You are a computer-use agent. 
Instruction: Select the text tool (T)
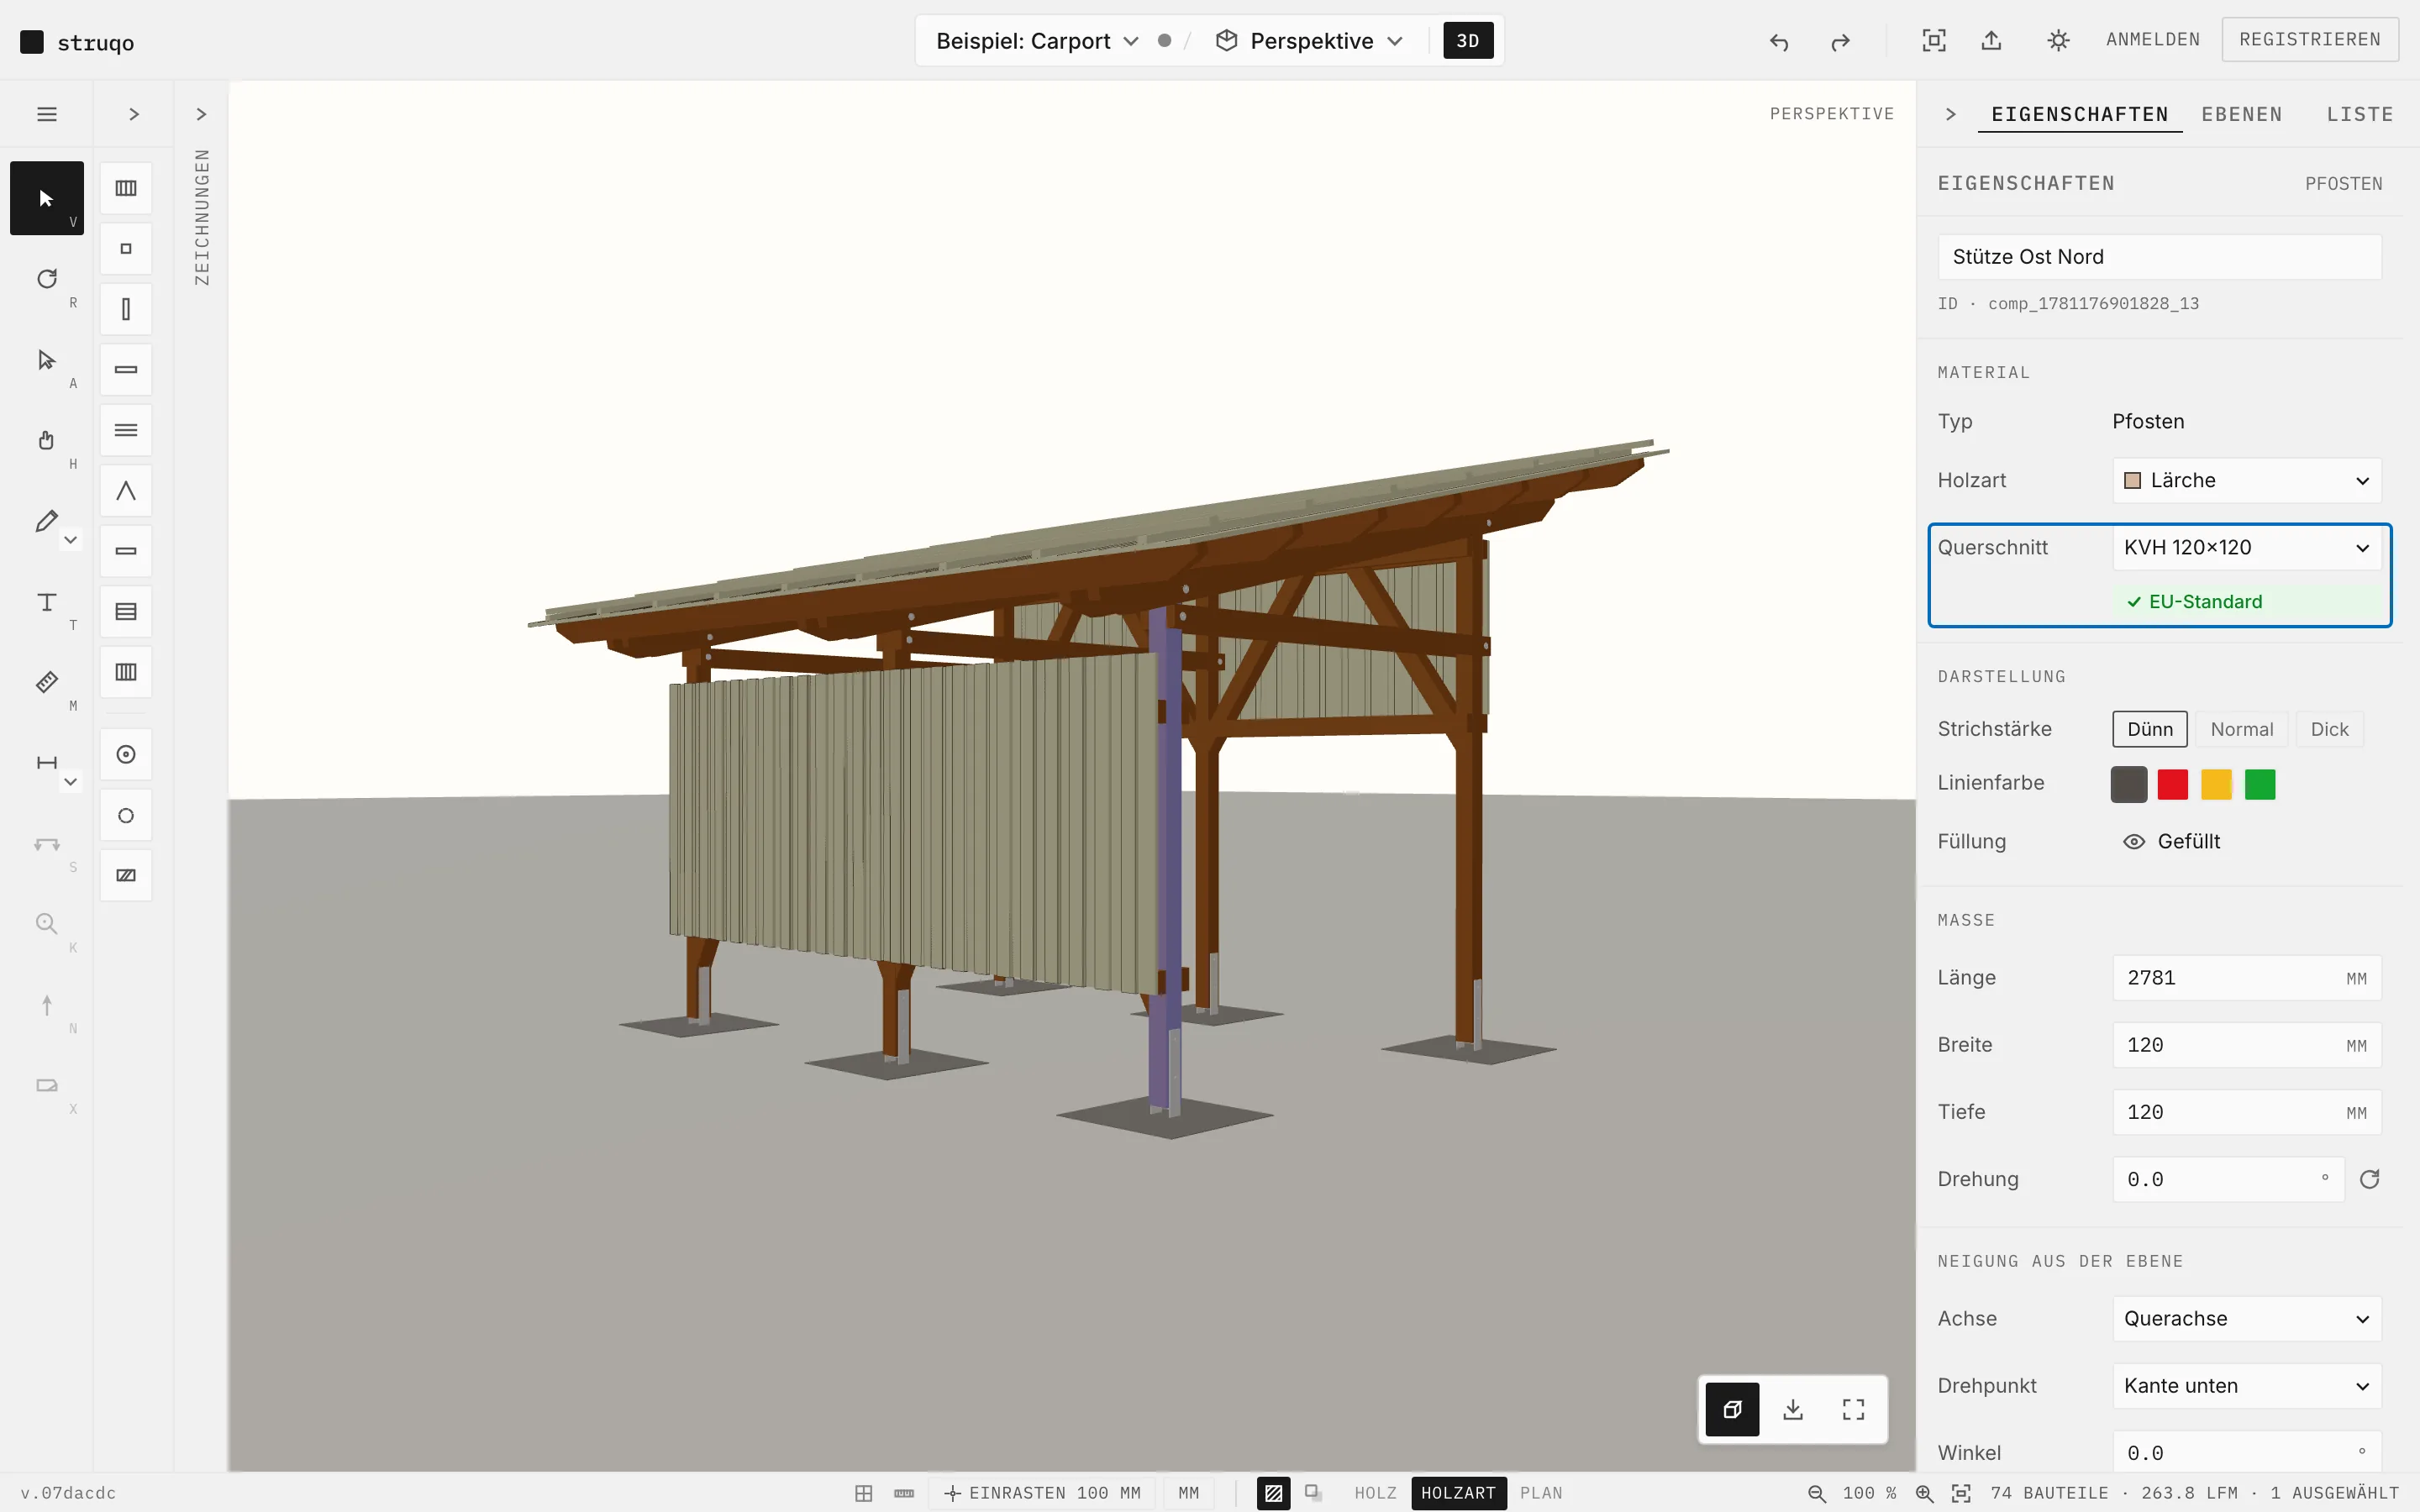(46, 602)
